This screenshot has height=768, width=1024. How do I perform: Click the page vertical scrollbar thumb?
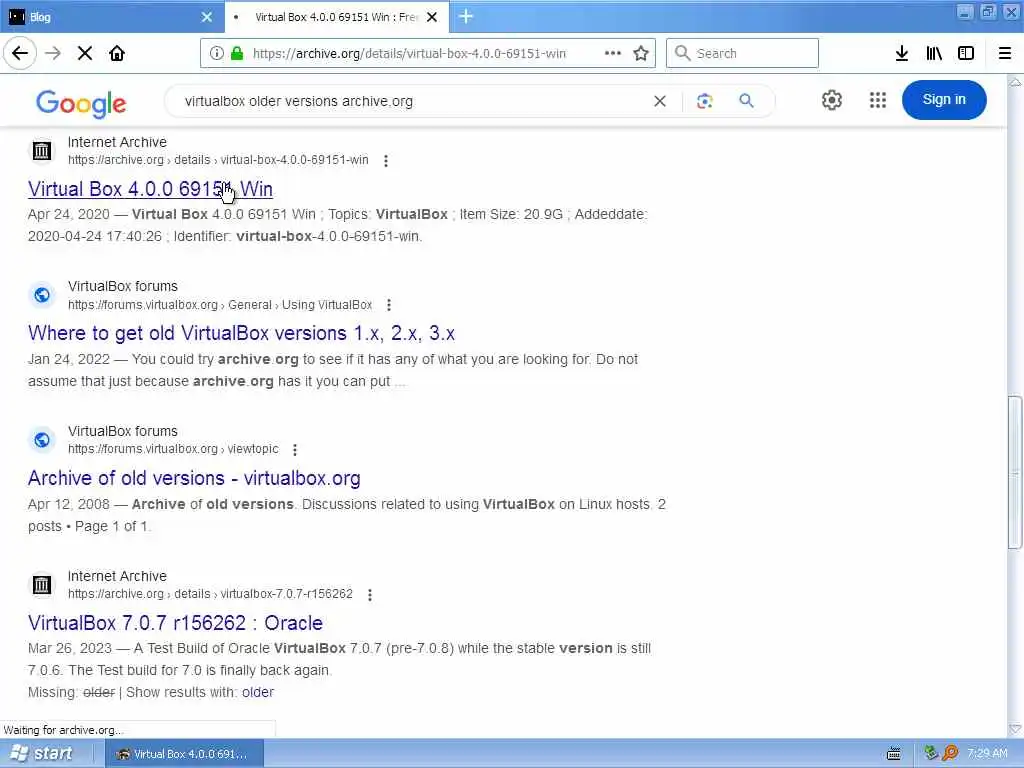coord(1014,472)
